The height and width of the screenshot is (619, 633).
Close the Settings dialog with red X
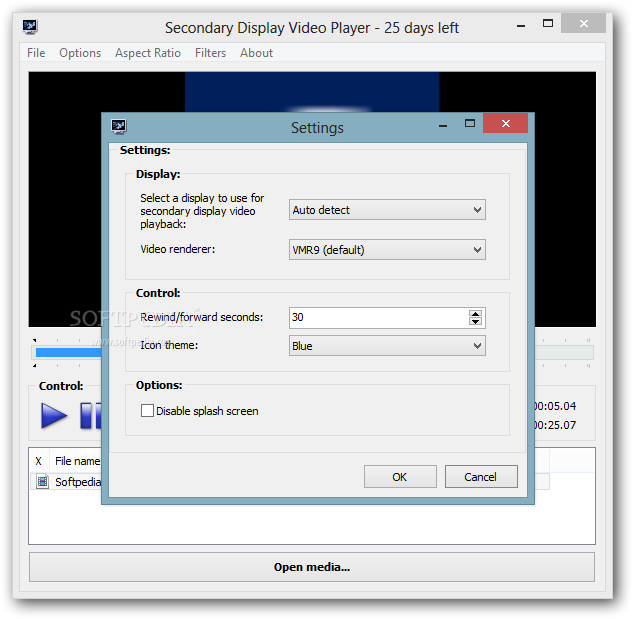(x=505, y=123)
